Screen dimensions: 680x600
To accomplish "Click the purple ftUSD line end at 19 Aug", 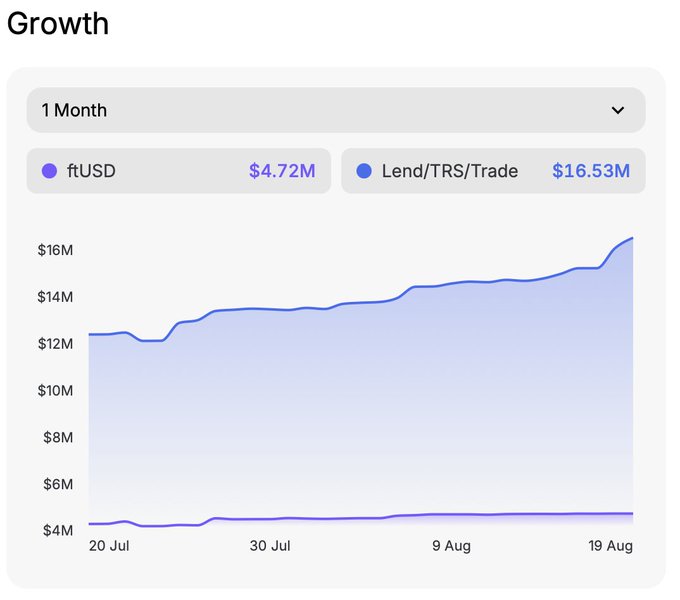I will coord(632,514).
